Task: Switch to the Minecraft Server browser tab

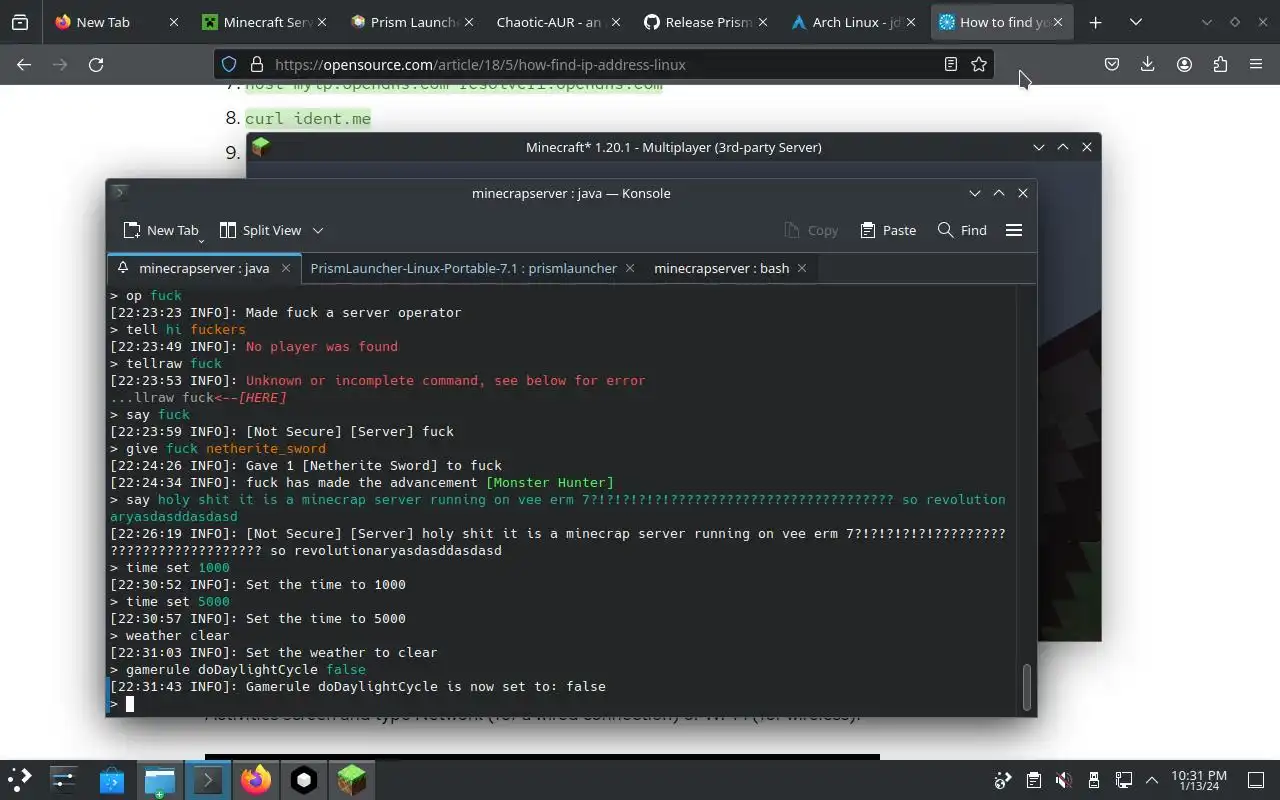Action: (x=265, y=22)
